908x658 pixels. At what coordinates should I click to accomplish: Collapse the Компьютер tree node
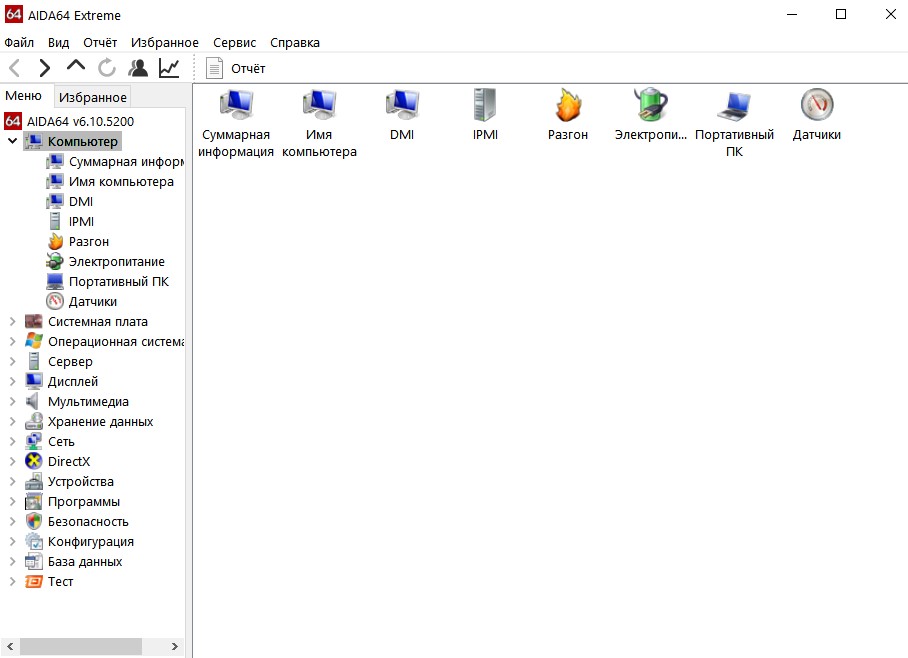tap(13, 142)
